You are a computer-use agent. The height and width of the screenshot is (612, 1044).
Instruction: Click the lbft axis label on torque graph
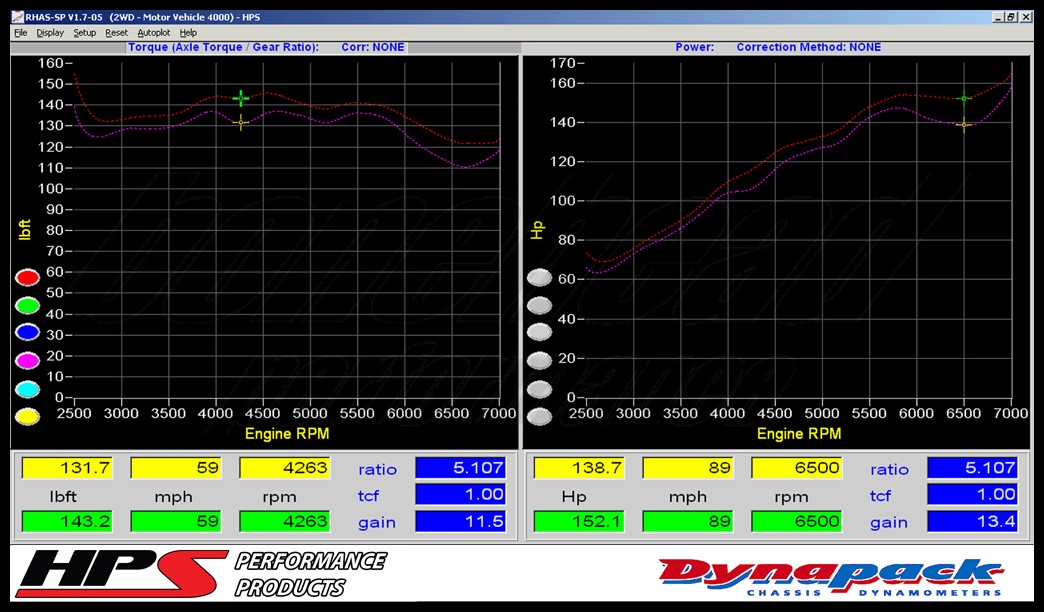pos(25,230)
